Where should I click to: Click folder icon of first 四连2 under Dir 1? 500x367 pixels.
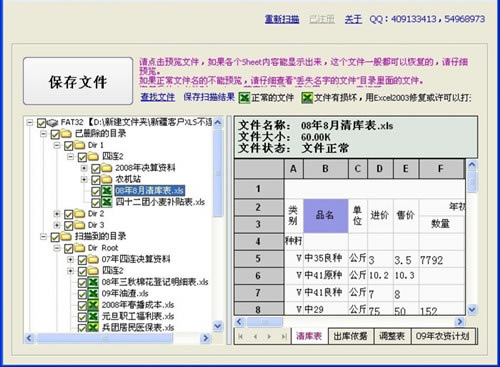pyautogui.click(x=93, y=157)
